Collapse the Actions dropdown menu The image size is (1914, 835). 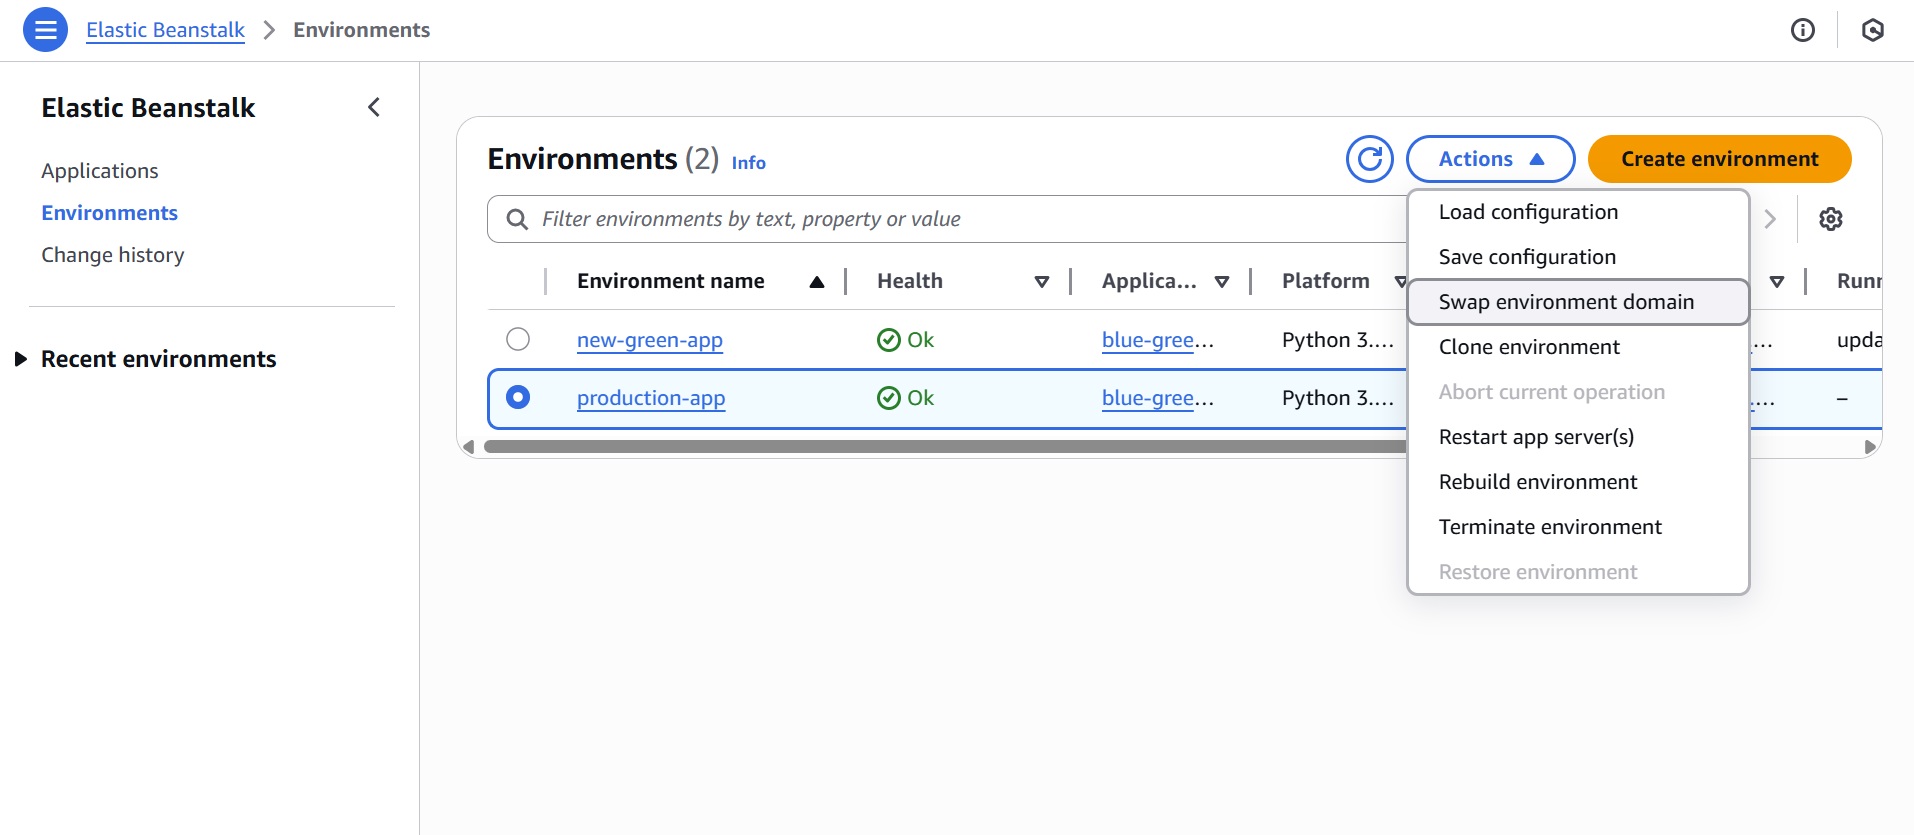point(1490,159)
